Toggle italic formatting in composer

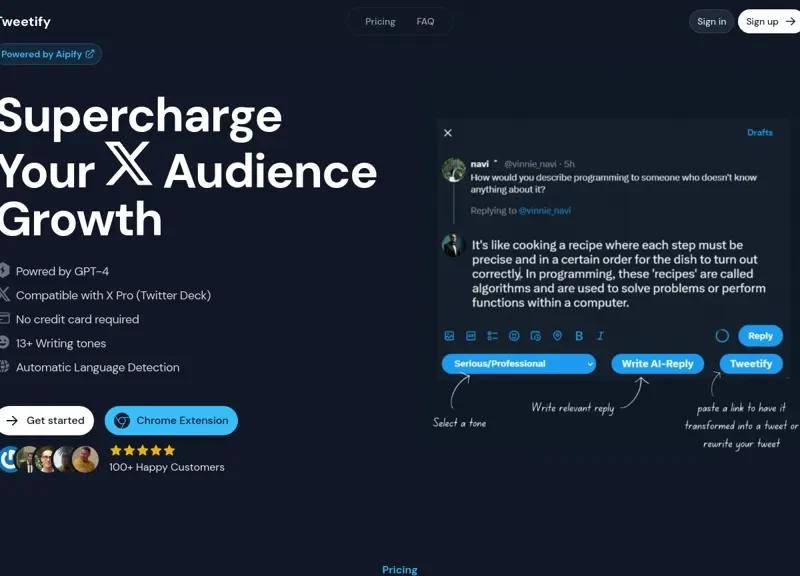[x=600, y=336]
